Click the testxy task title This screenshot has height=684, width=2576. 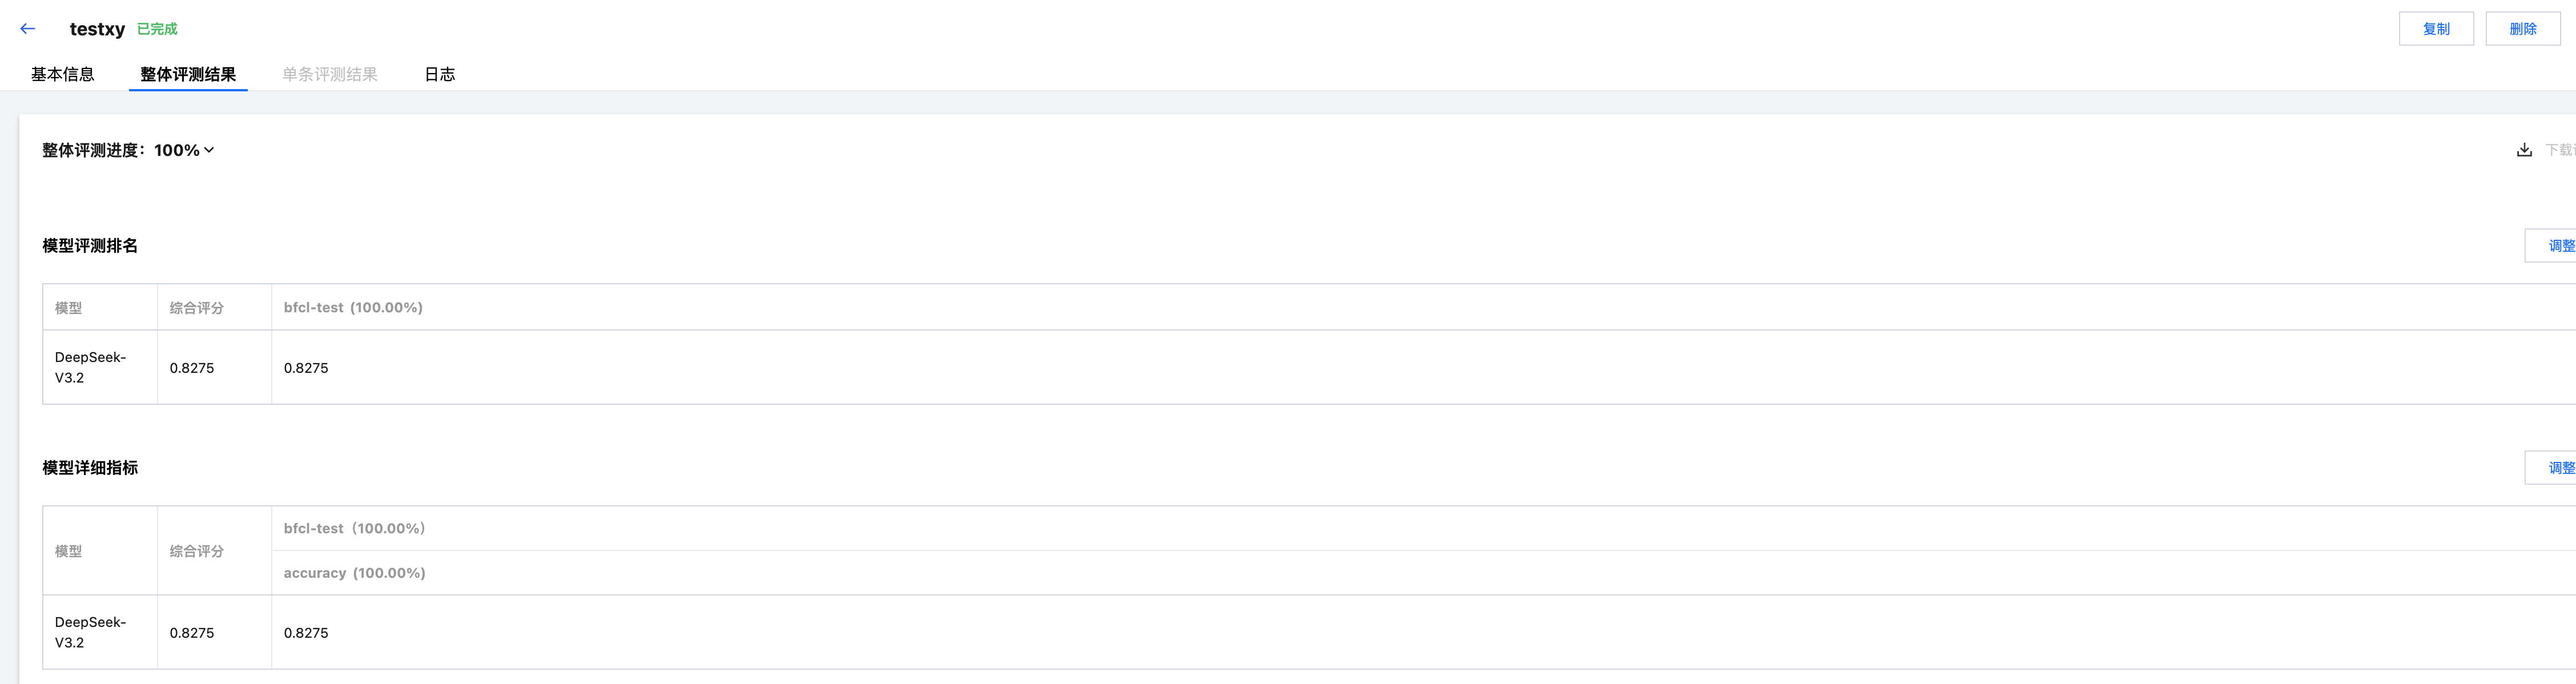[x=97, y=29]
